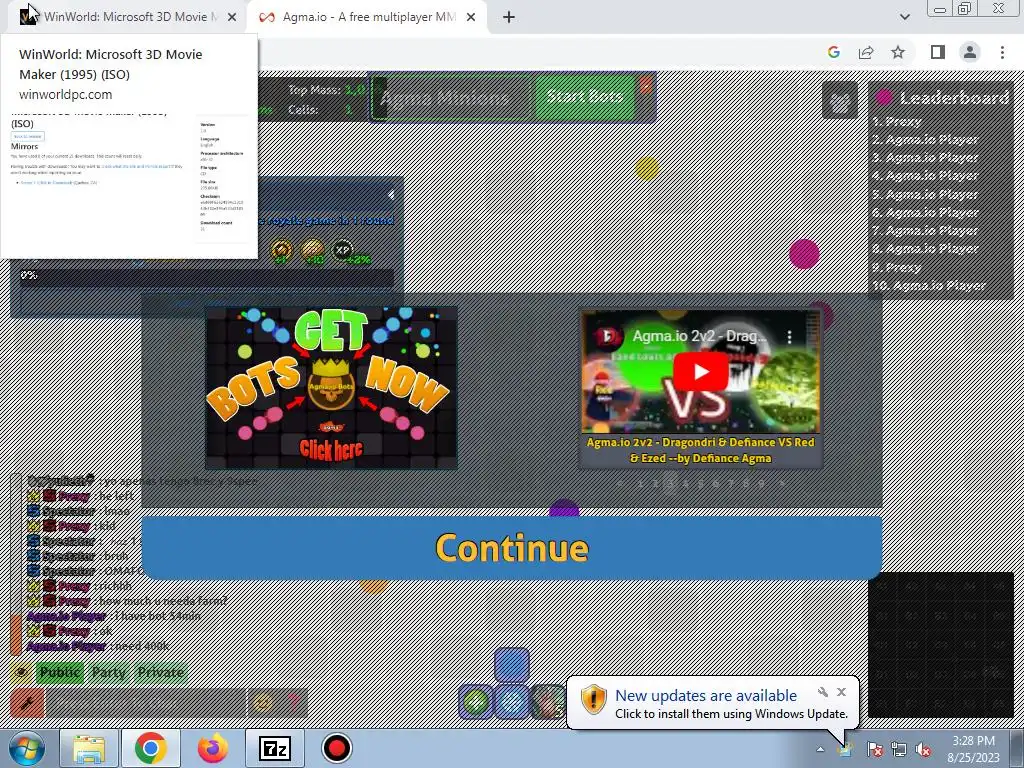The height and width of the screenshot is (768, 1024).
Task: Click Chrome icon in the taskbar
Action: tap(151, 748)
